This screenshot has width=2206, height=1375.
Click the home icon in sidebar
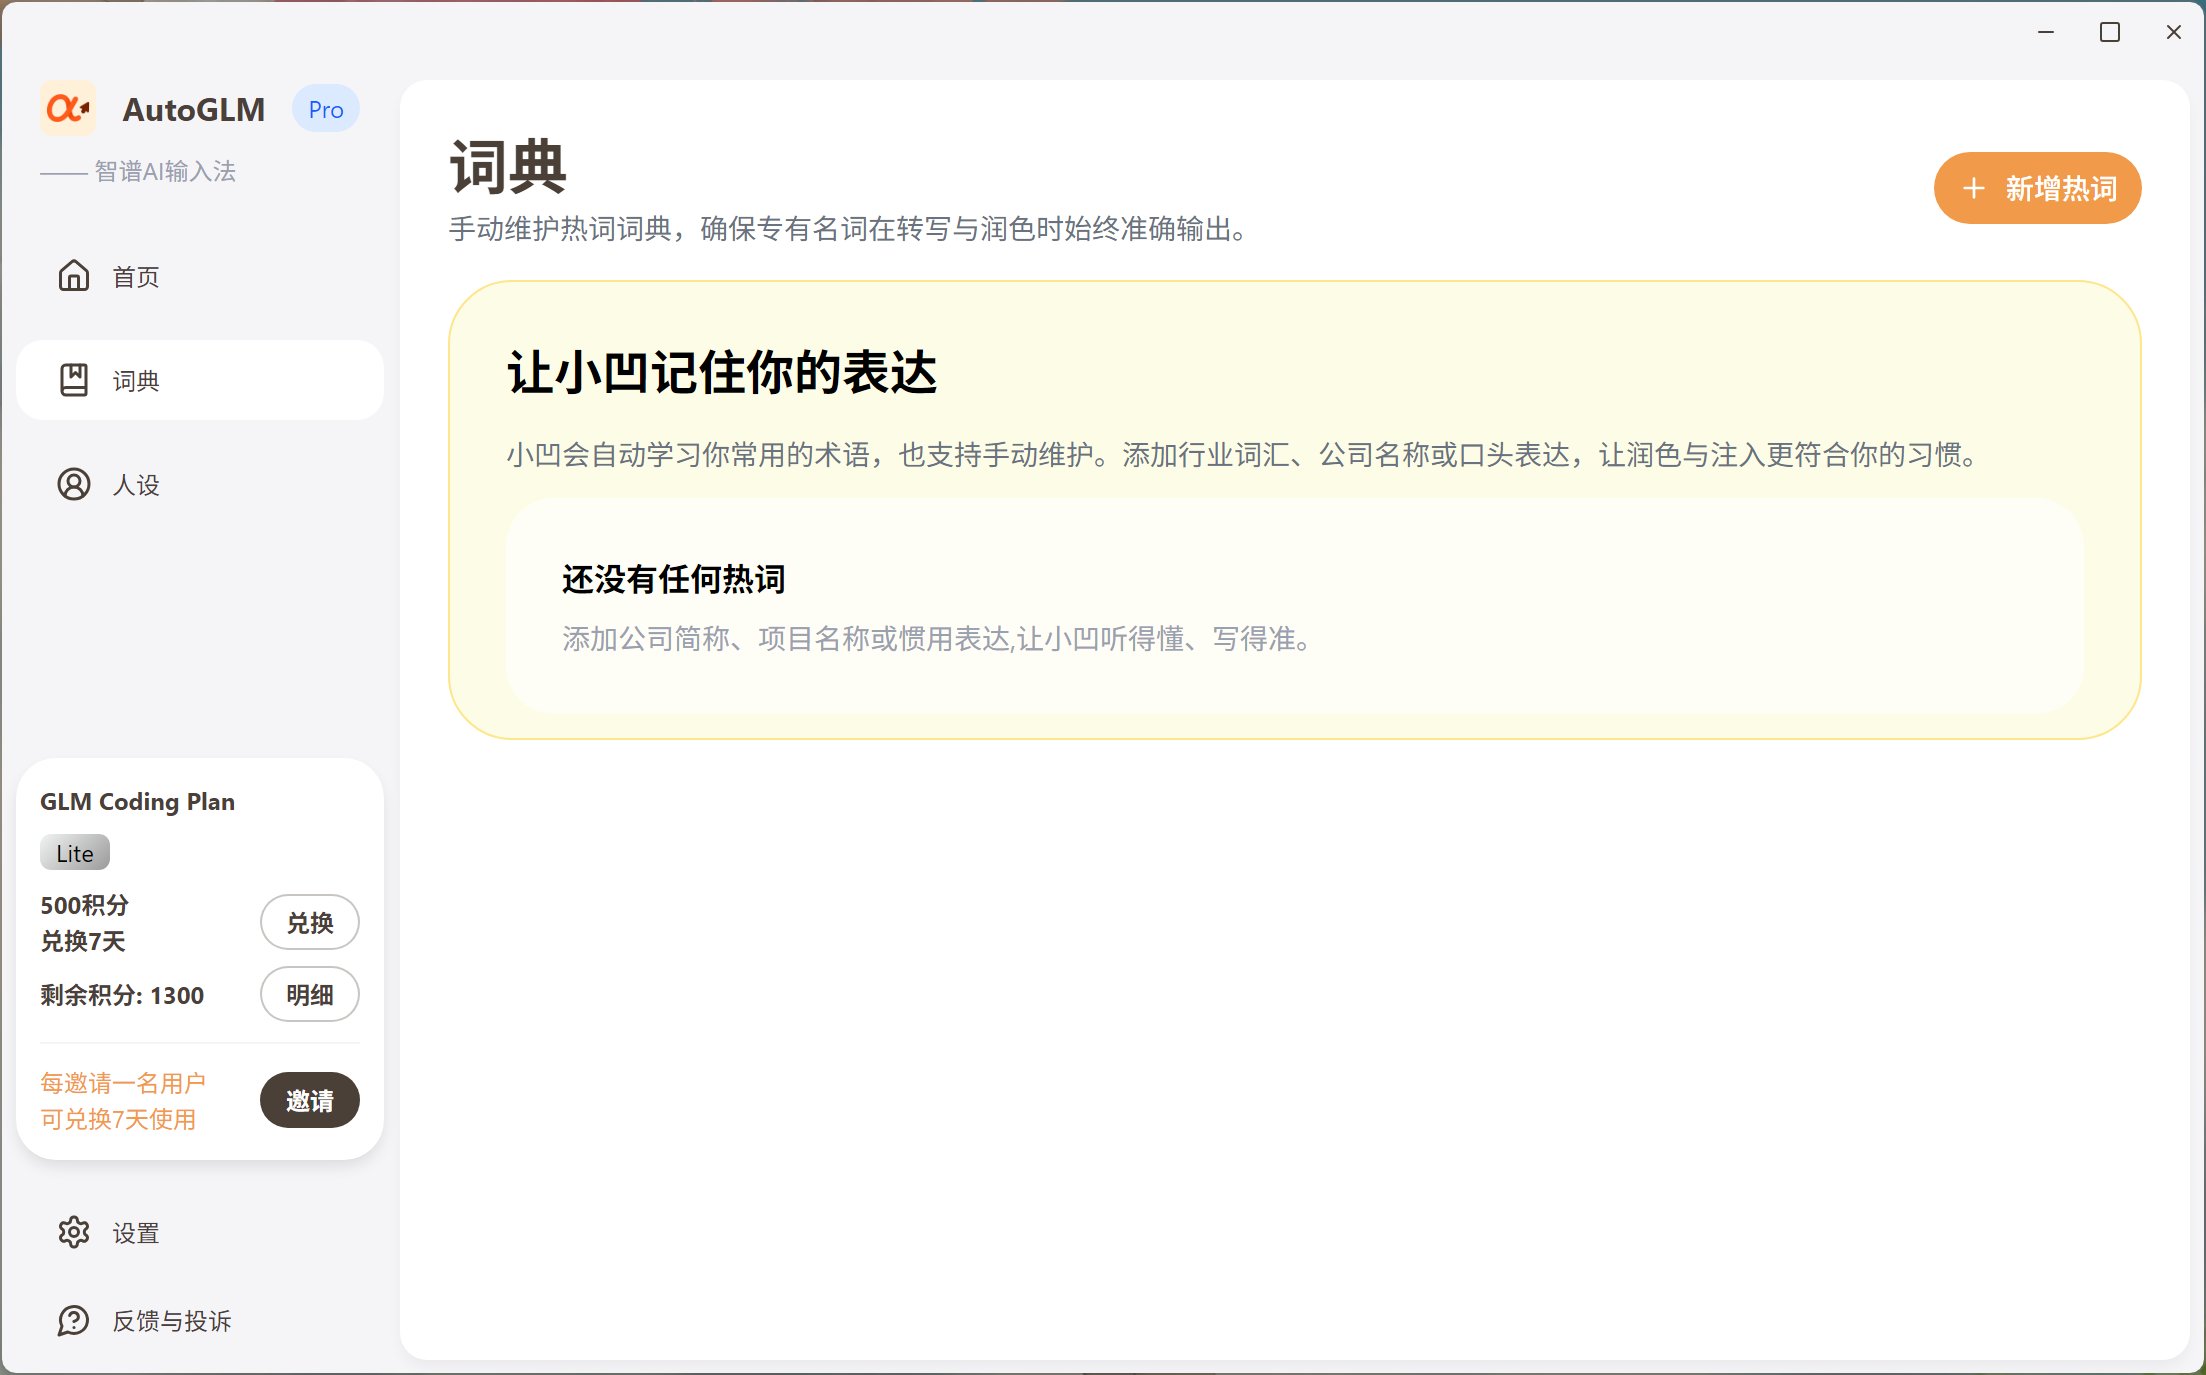pyautogui.click(x=74, y=276)
